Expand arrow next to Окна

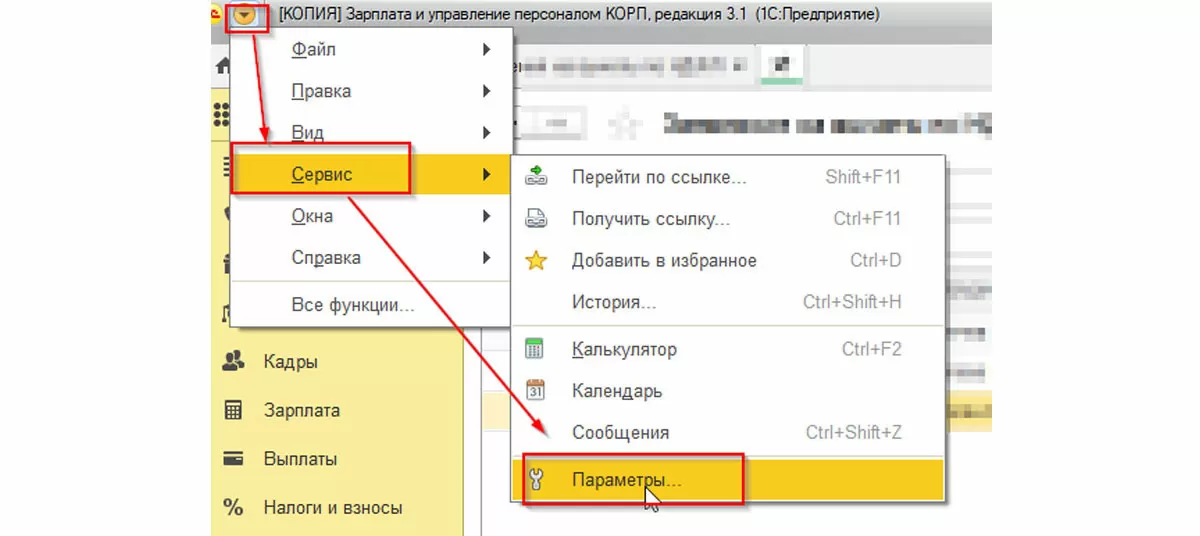487,215
